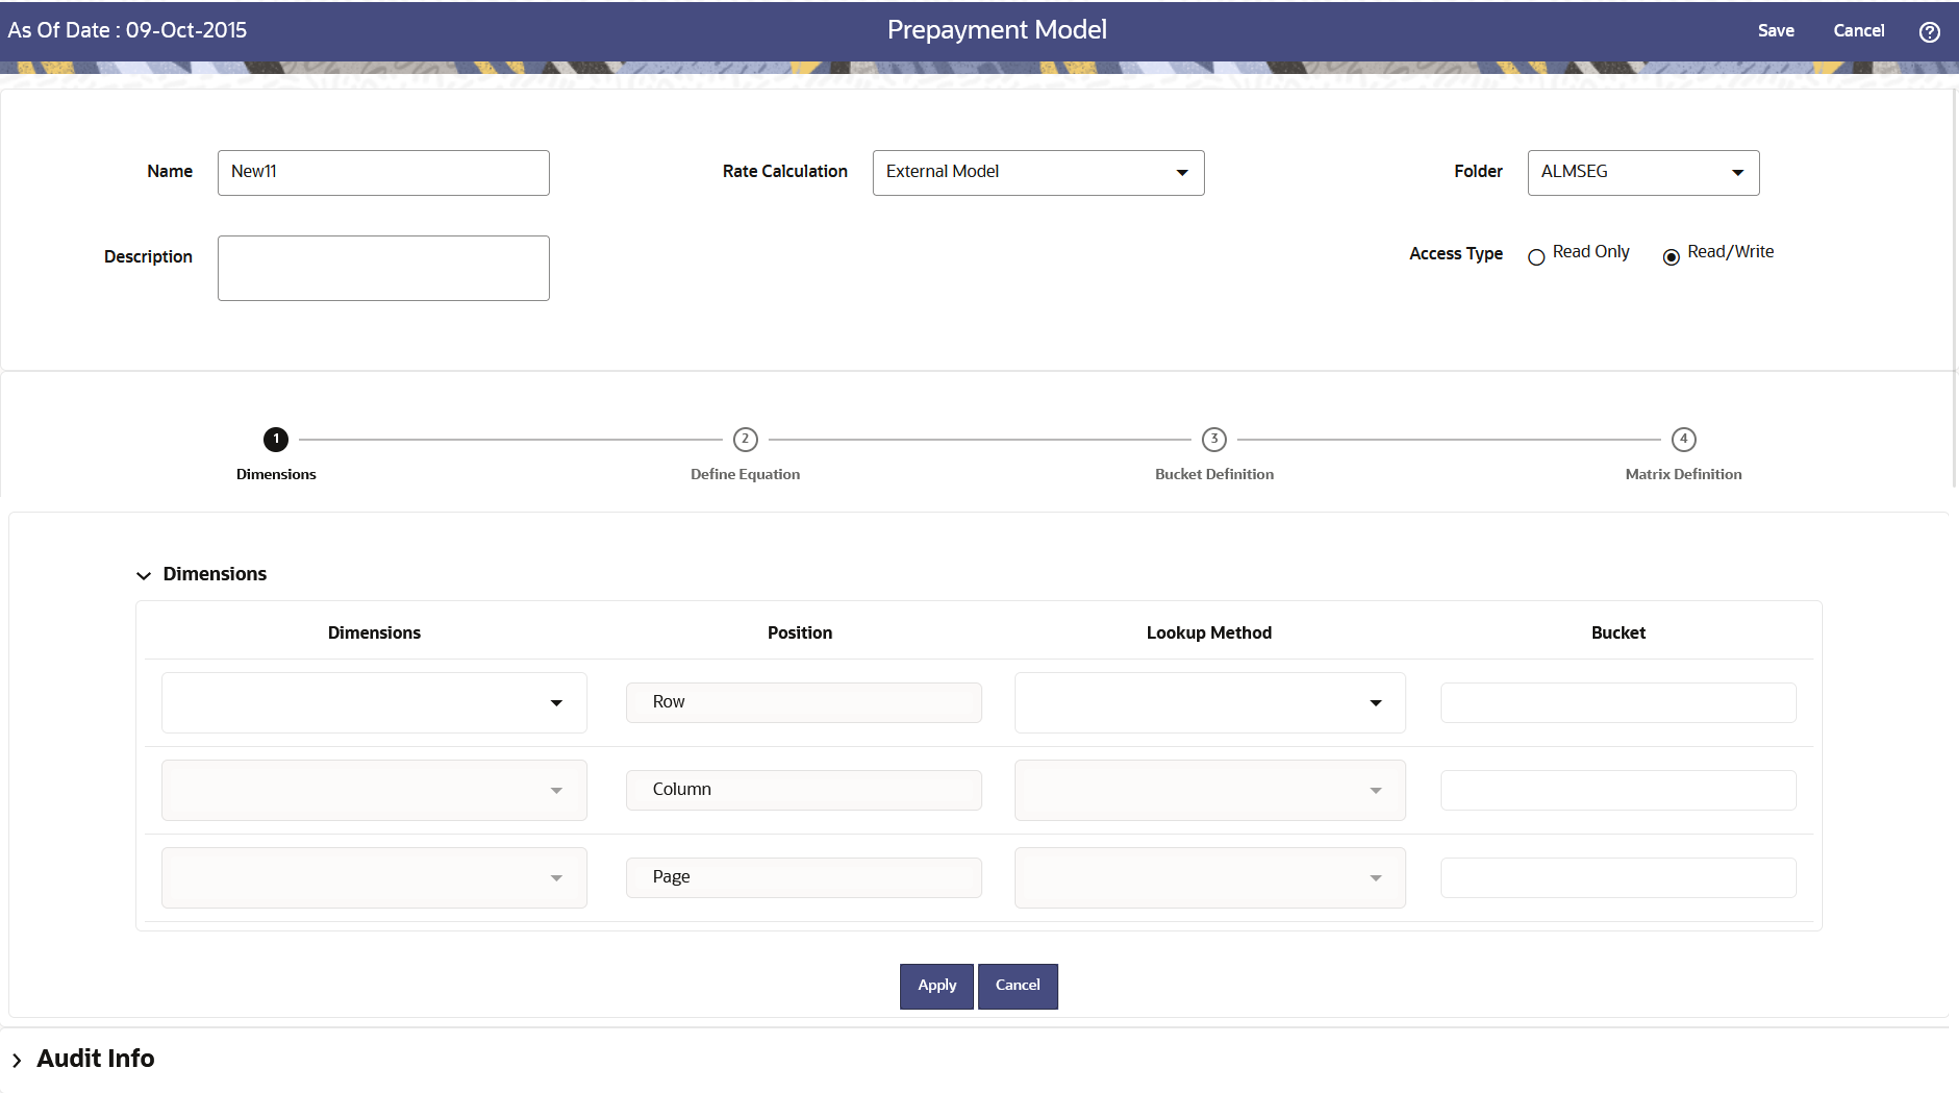
Task: Open the help icon in the header
Action: (1929, 31)
